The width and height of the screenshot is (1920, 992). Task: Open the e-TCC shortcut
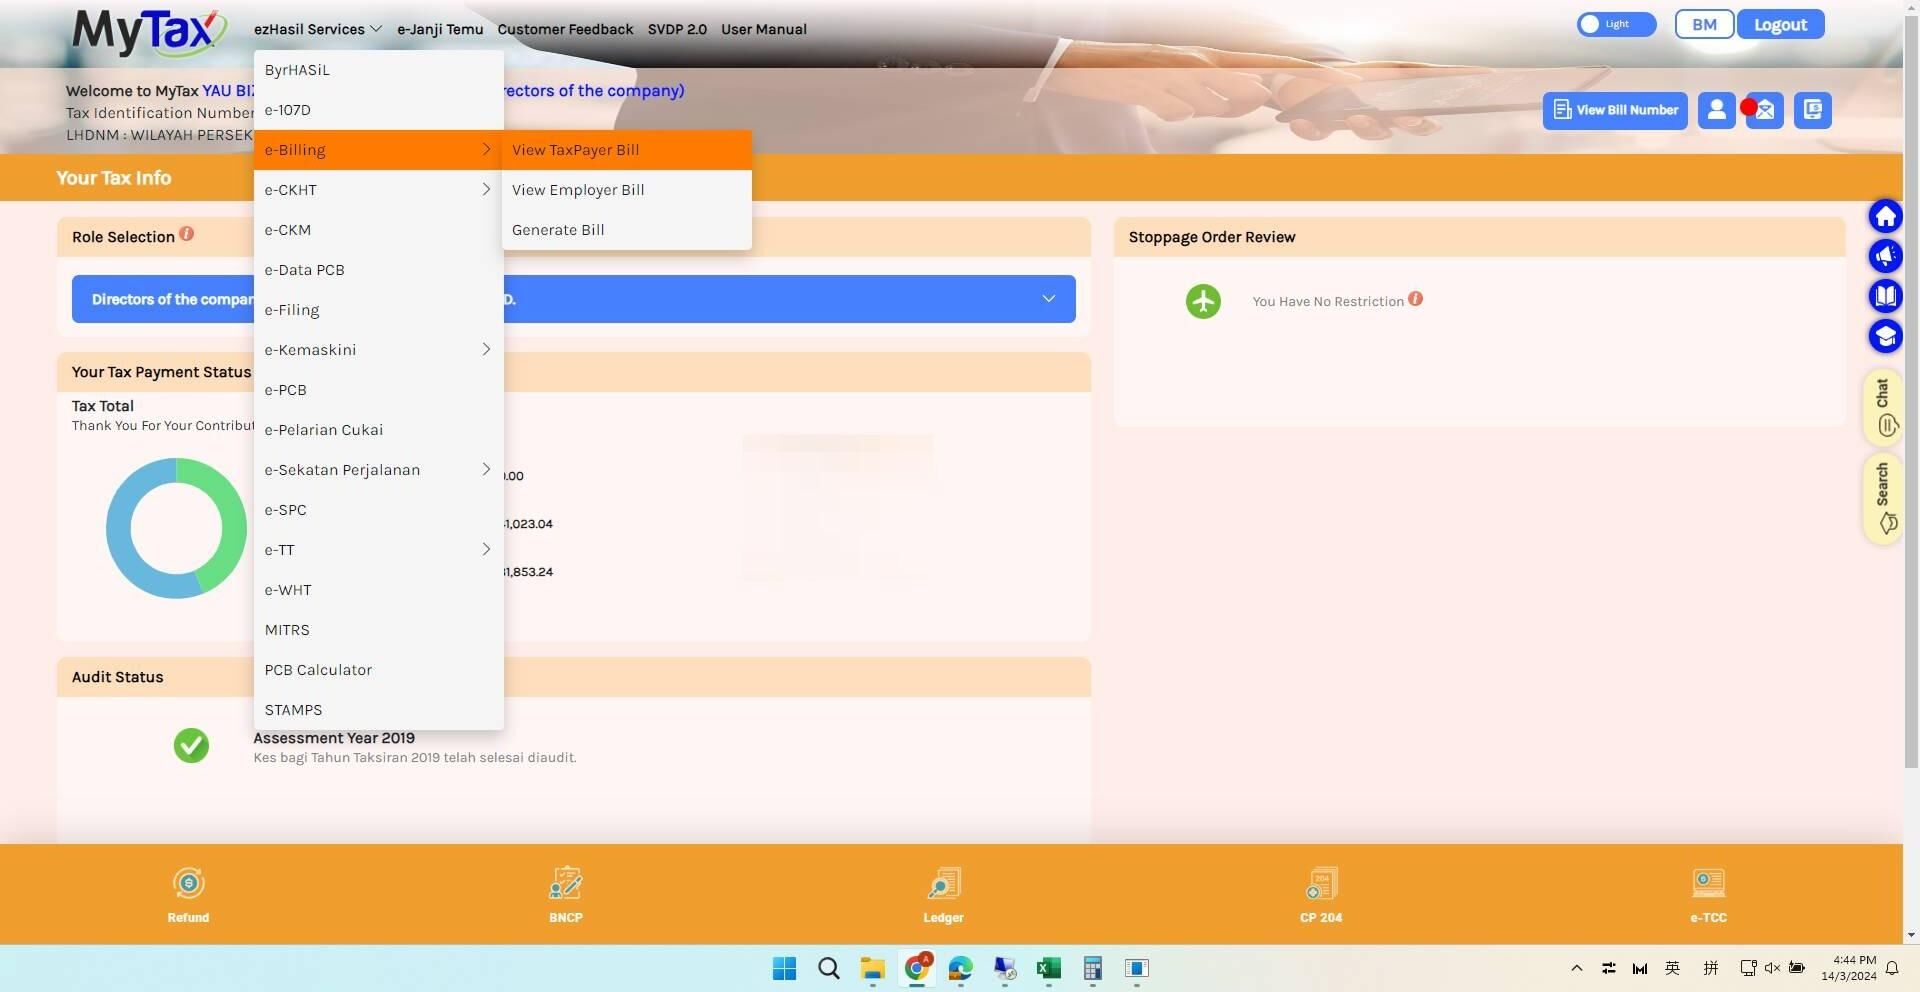coord(1708,895)
